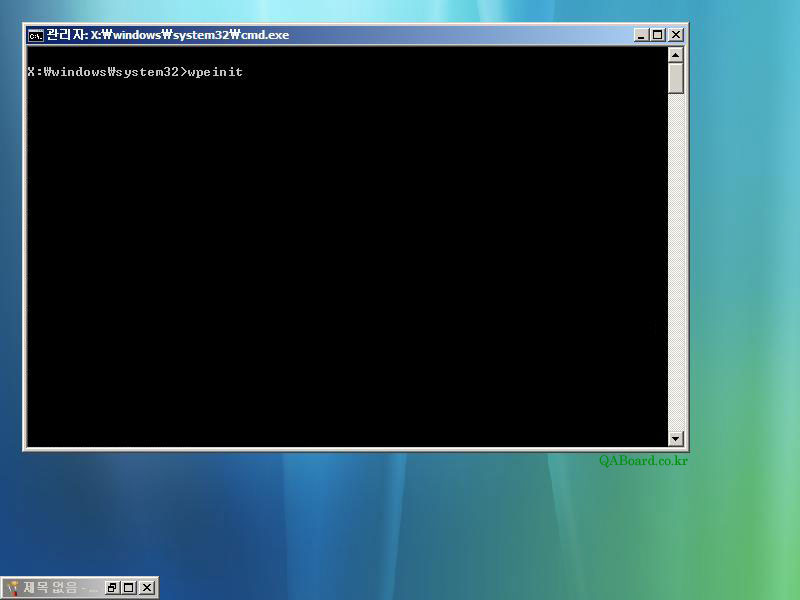Viewport: 800px width, 600px height.
Task: Click the cmd.exe title bar text
Action: (168, 35)
